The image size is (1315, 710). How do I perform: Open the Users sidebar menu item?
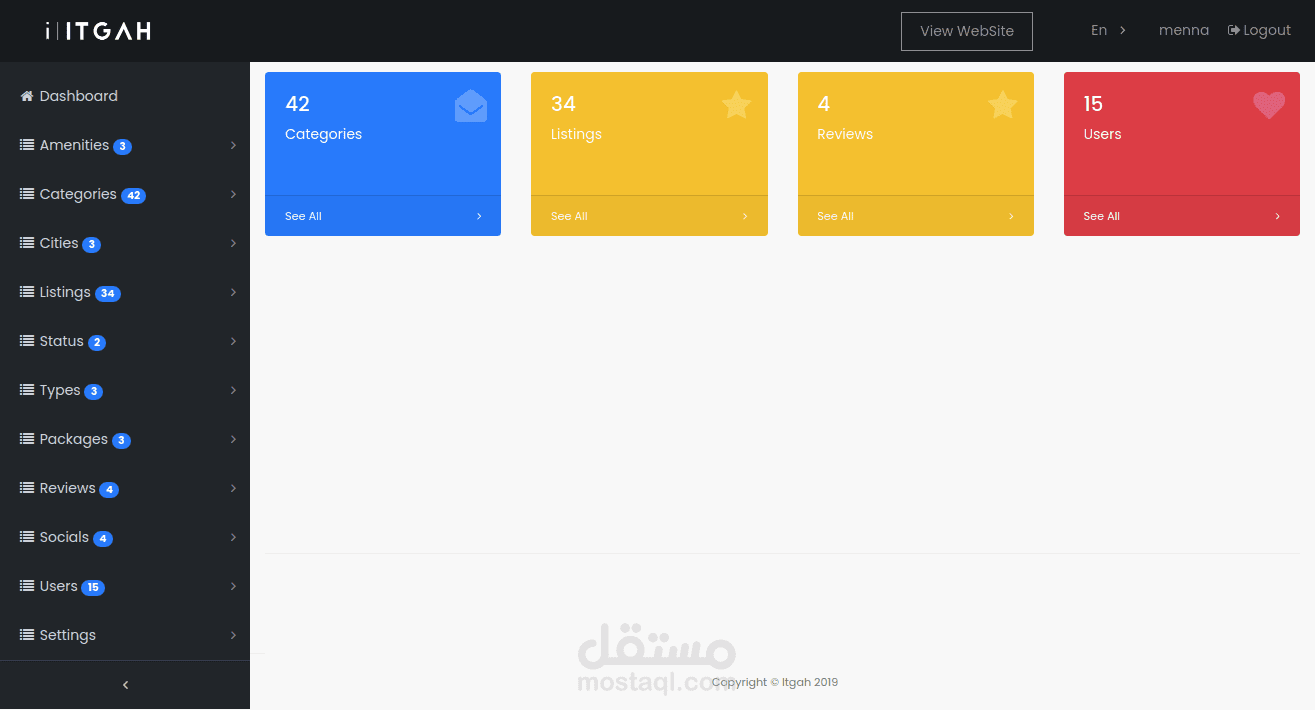click(125, 586)
